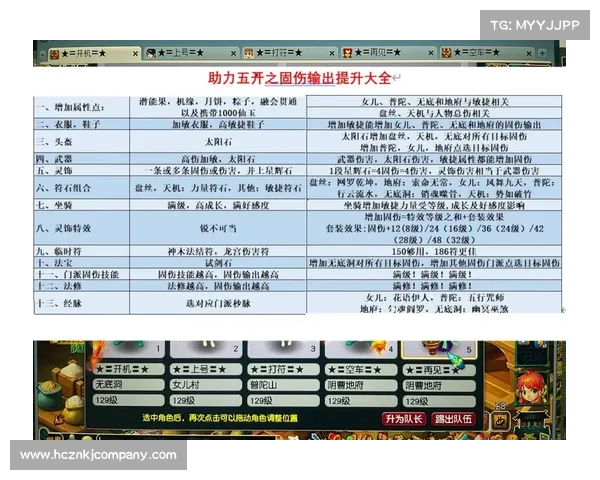The image size is (600, 480).
Task: Switch to the ★=空车=★ tab
Action: (487, 53)
